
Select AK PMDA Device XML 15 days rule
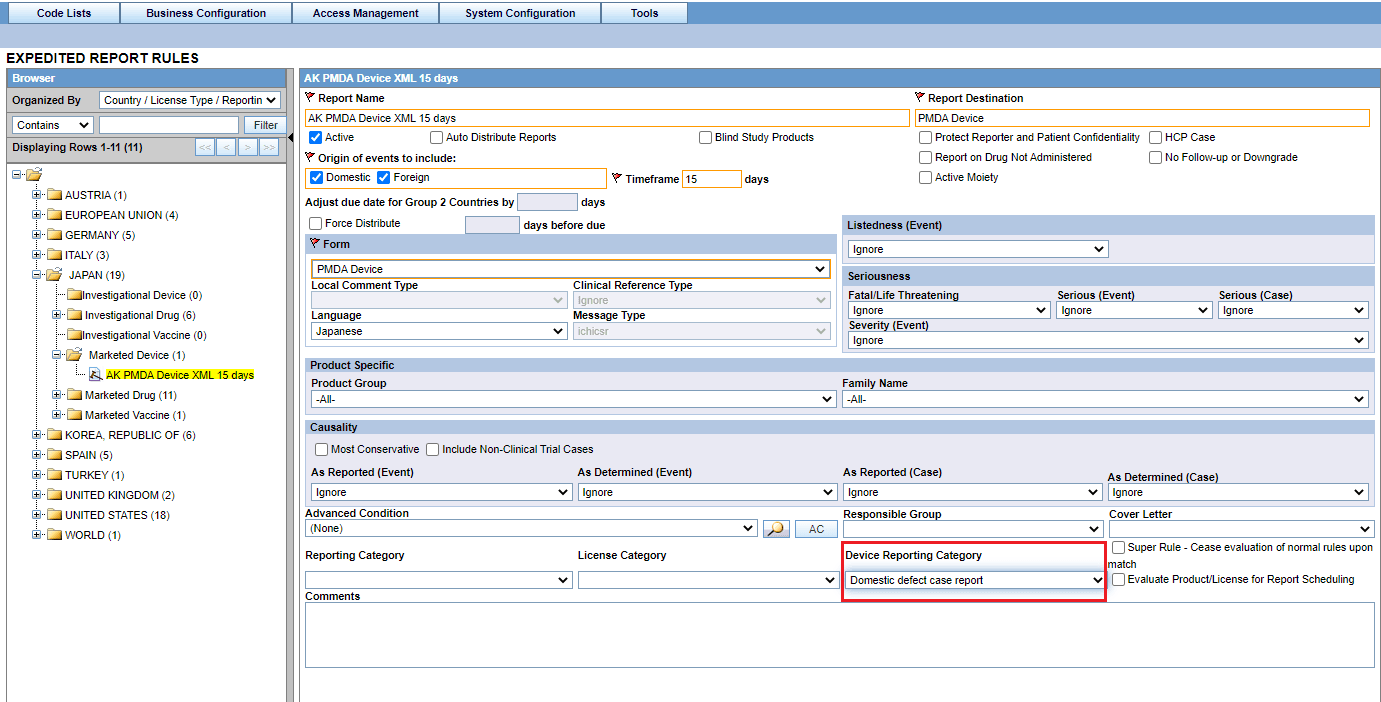point(180,375)
